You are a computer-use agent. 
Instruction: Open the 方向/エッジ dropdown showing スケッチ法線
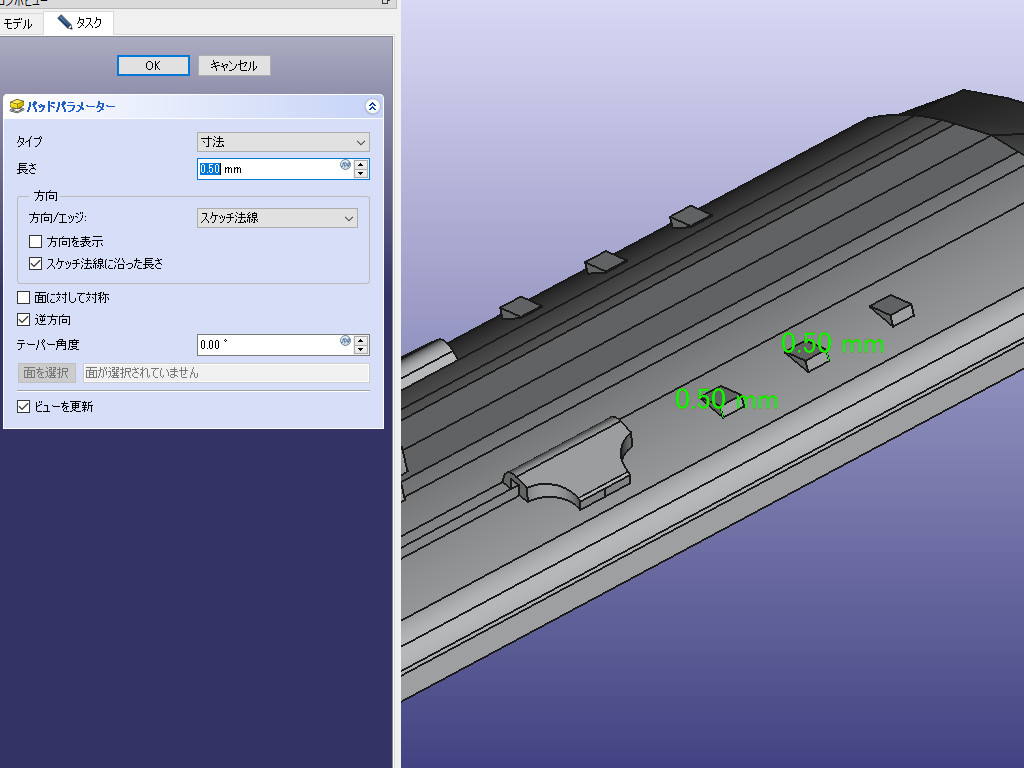pos(277,218)
